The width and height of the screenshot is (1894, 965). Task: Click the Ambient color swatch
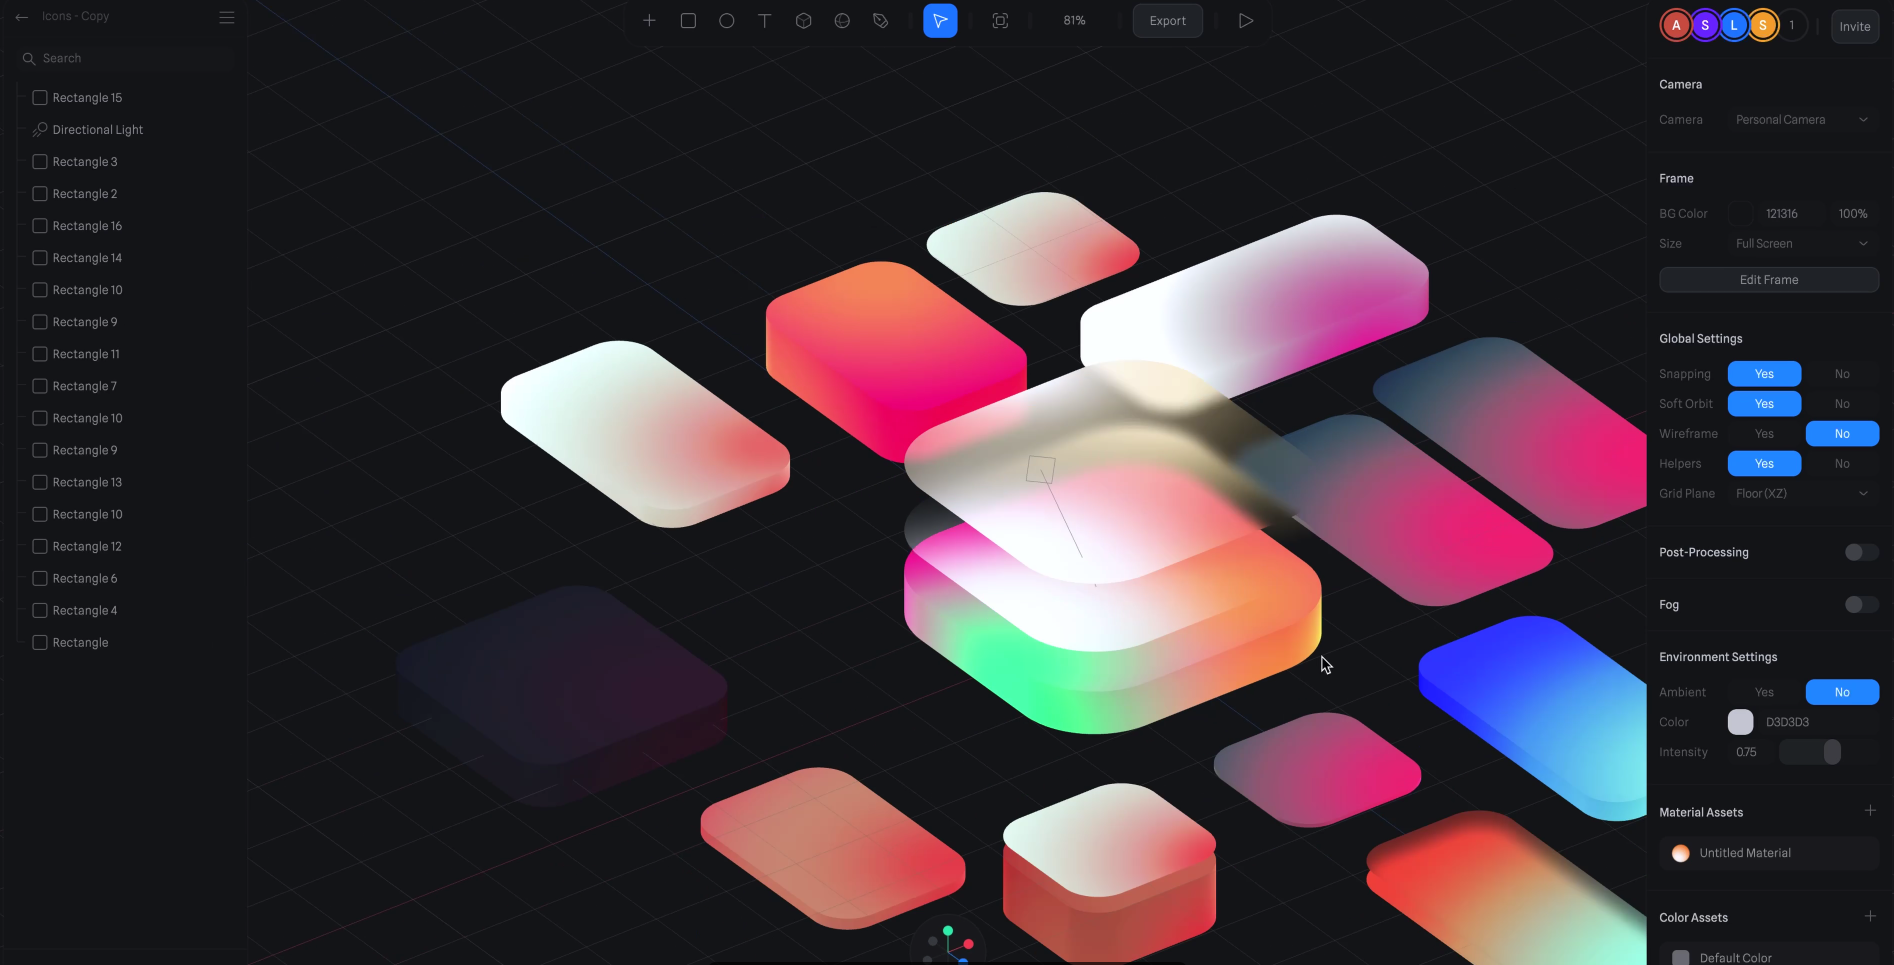(x=1740, y=722)
